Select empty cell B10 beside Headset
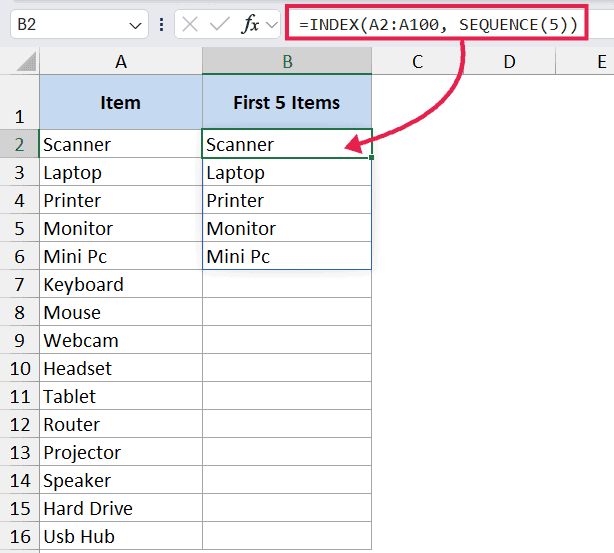The image size is (614, 553). pyautogui.click(x=287, y=368)
